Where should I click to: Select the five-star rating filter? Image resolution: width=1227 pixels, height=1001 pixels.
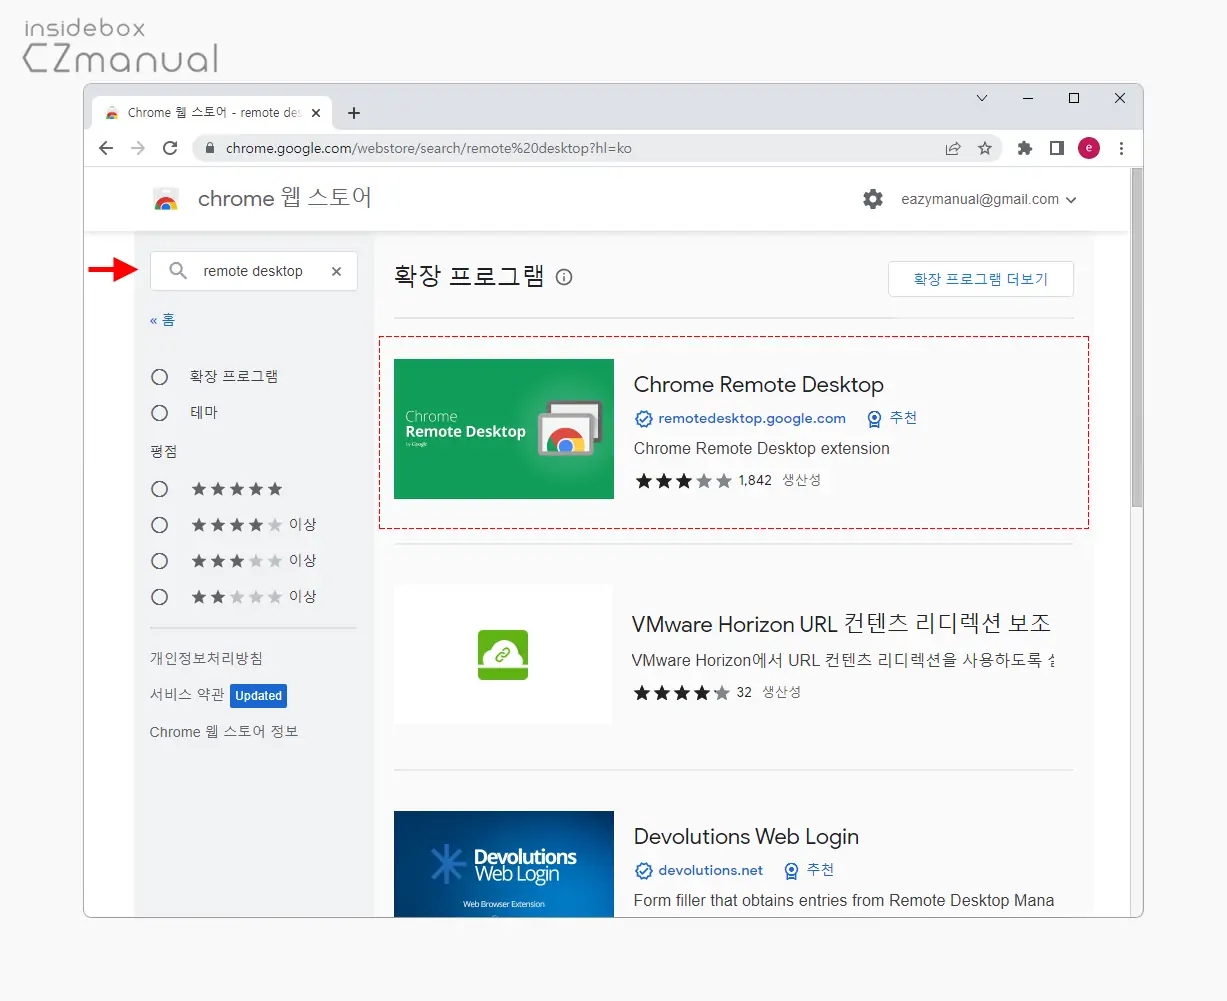coord(159,489)
